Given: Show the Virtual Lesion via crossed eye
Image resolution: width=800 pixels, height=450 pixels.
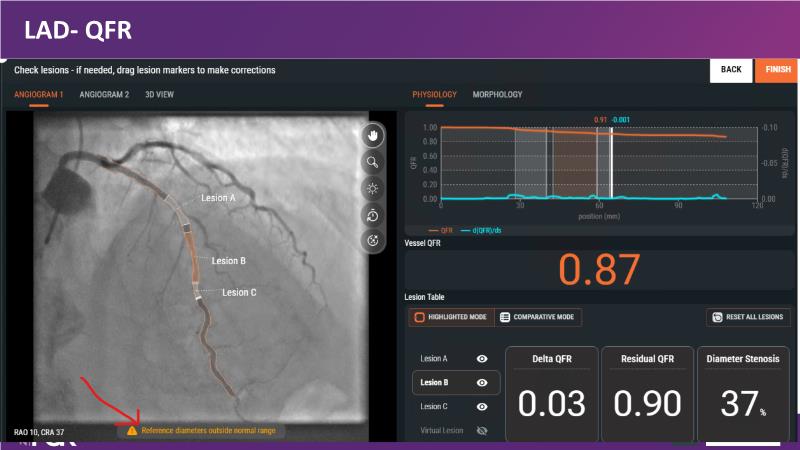Looking at the screenshot, I should [482, 431].
